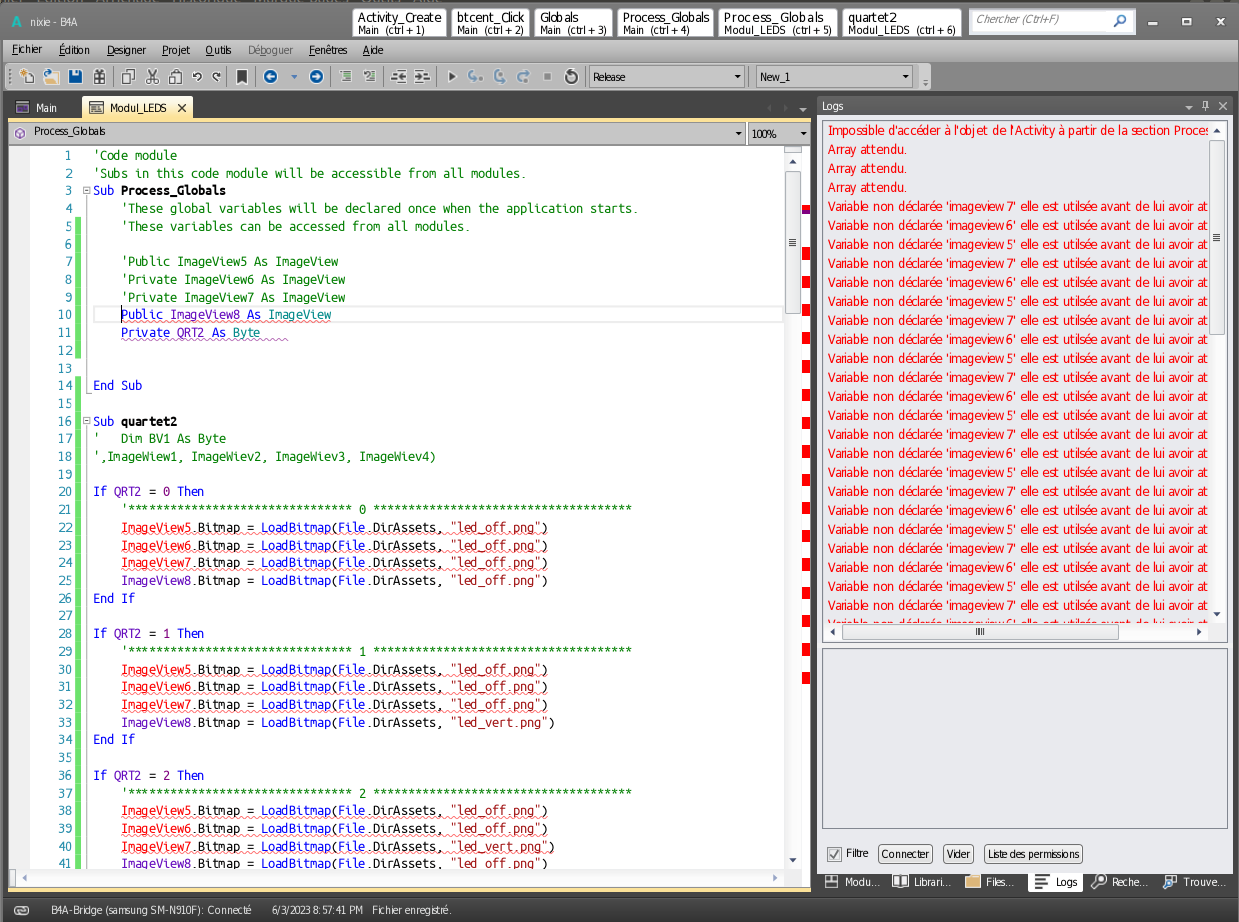The width and height of the screenshot is (1239, 922).
Task: Click the Undo arrow icon
Action: pos(197,77)
